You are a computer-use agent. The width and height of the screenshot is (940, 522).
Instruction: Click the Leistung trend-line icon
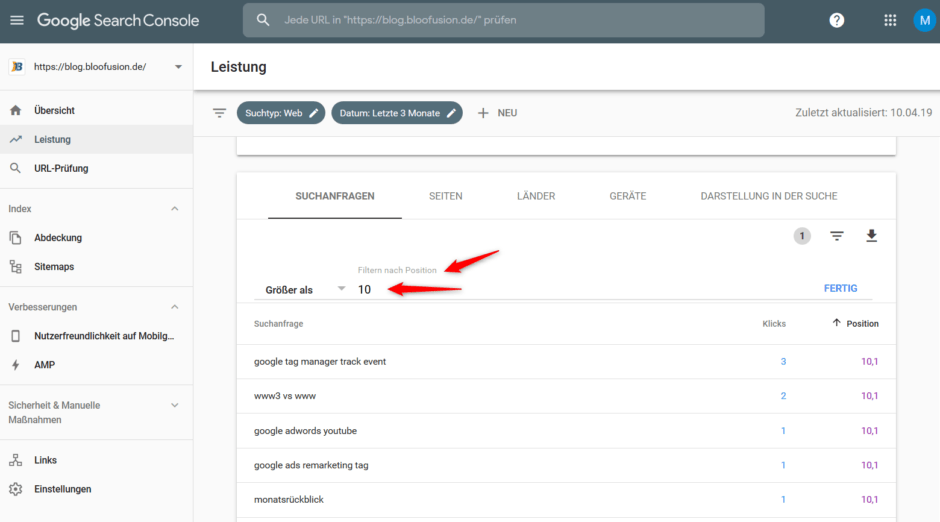tap(16, 139)
